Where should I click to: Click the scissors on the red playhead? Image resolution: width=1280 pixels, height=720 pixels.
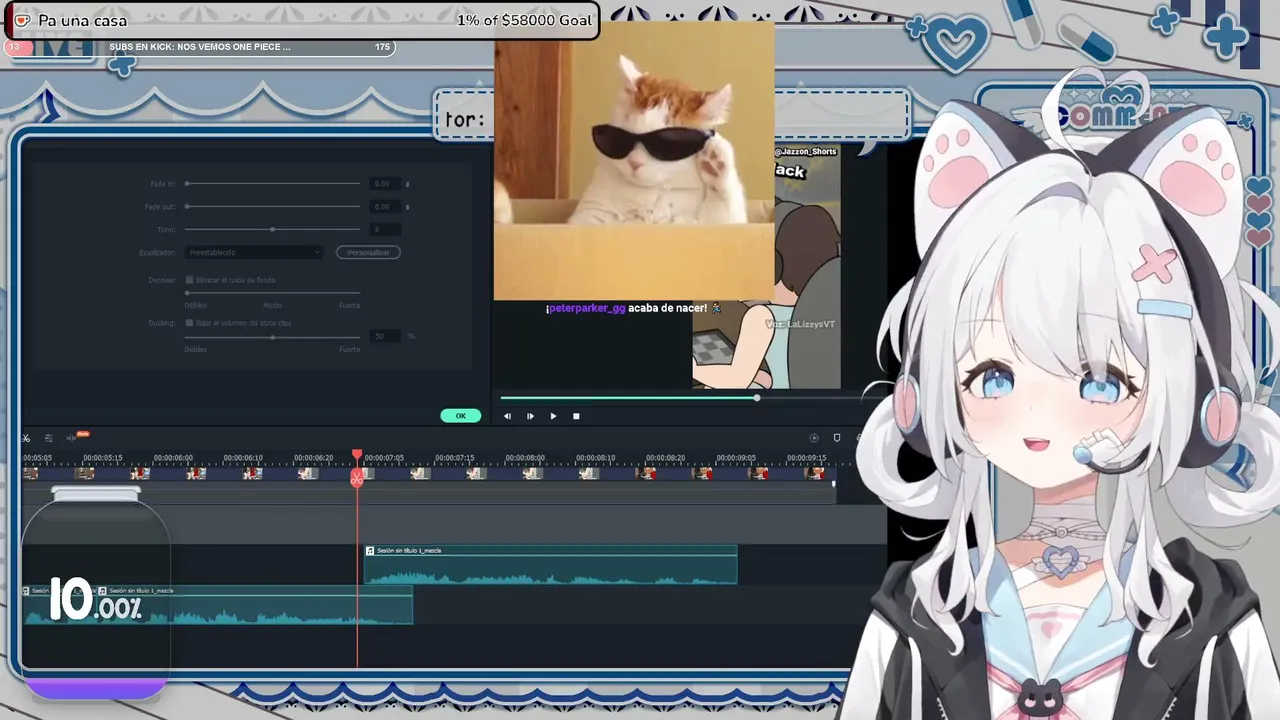coord(357,479)
